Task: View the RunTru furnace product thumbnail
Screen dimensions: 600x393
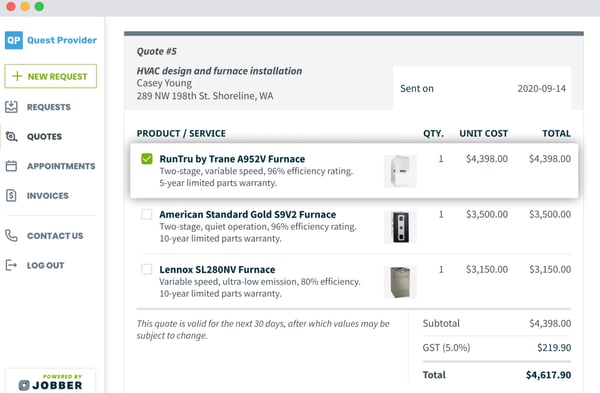Action: pos(400,171)
